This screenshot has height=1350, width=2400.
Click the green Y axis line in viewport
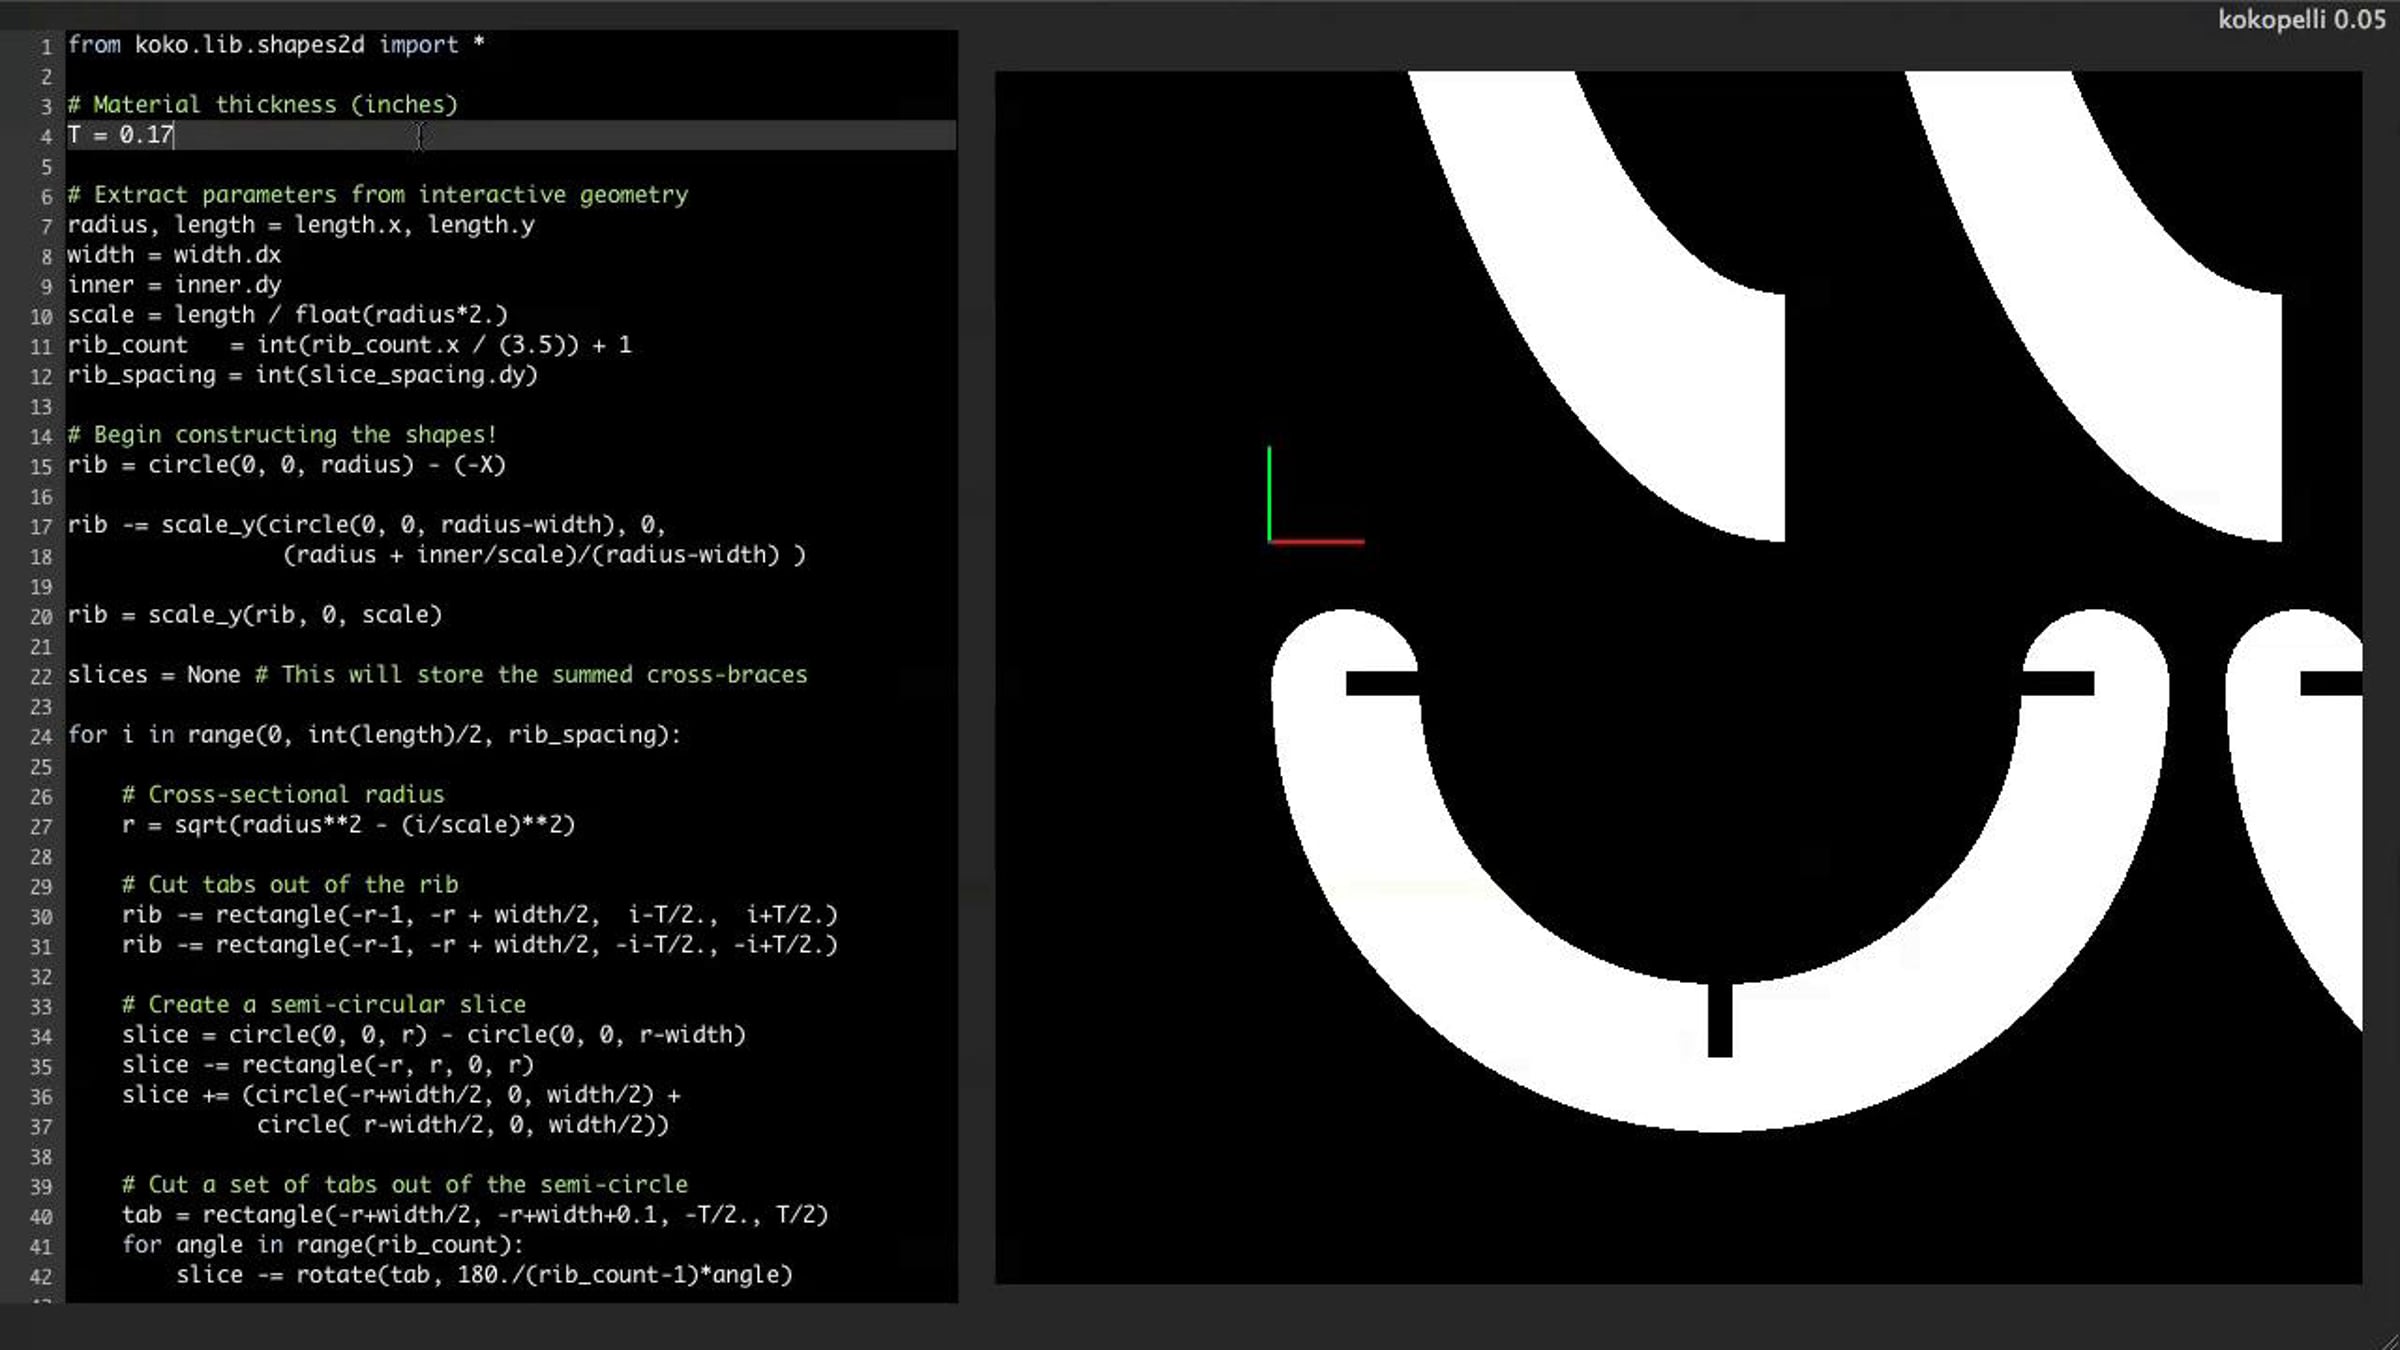coord(1269,494)
